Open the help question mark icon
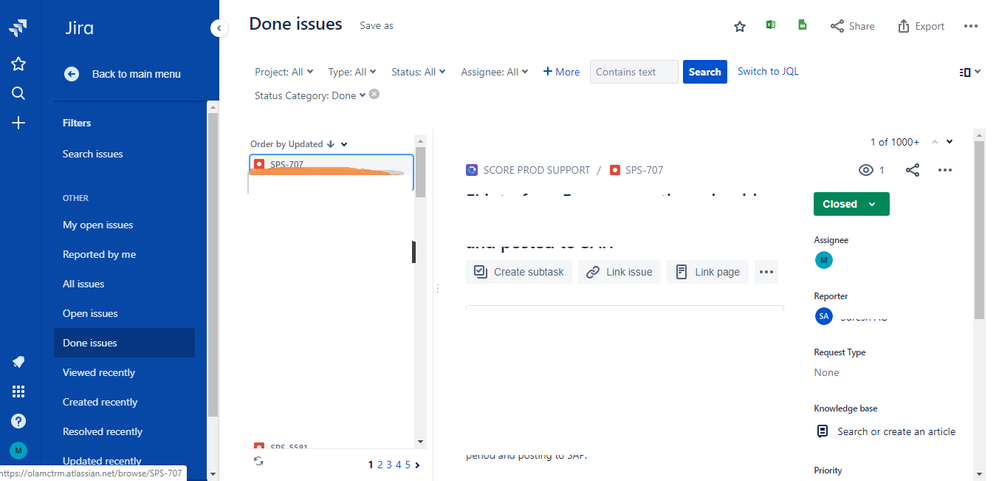 click(x=18, y=421)
